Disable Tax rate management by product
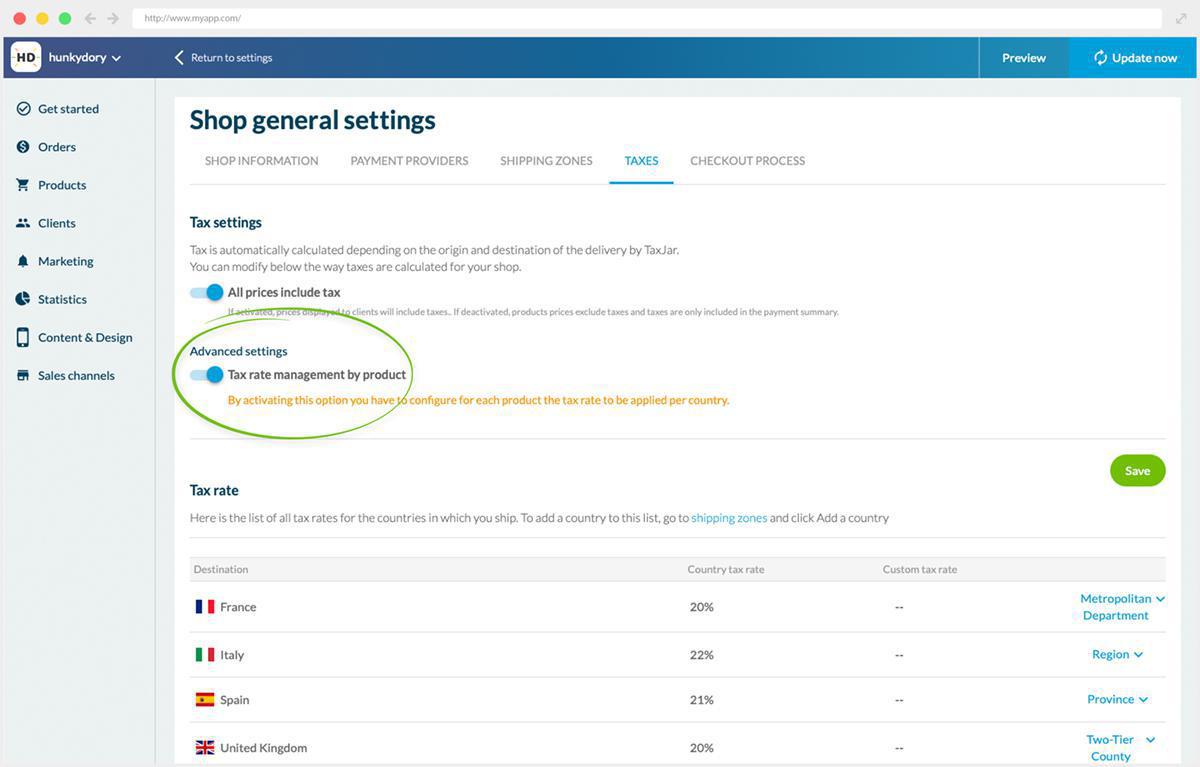The height and width of the screenshot is (767, 1200). click(207, 375)
